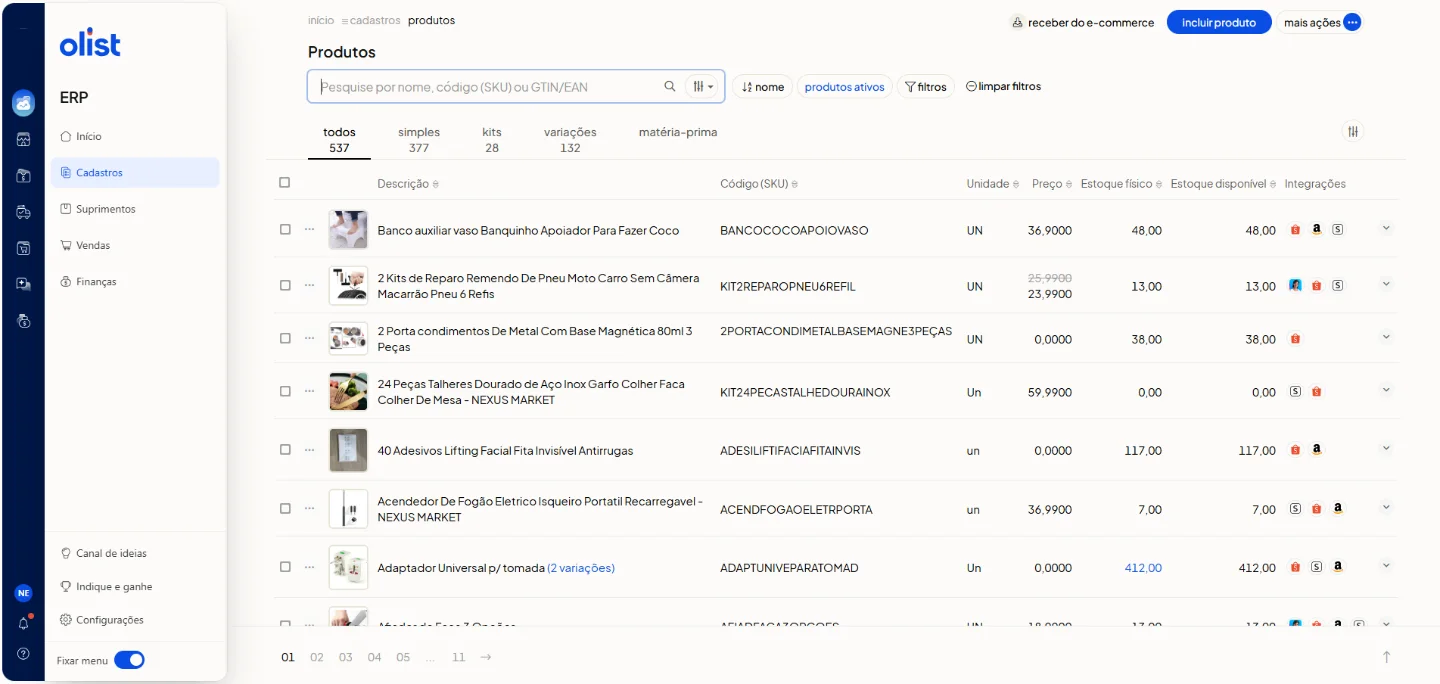Click Shopee icon in 2 Porta condimentos row

(x=1295, y=339)
